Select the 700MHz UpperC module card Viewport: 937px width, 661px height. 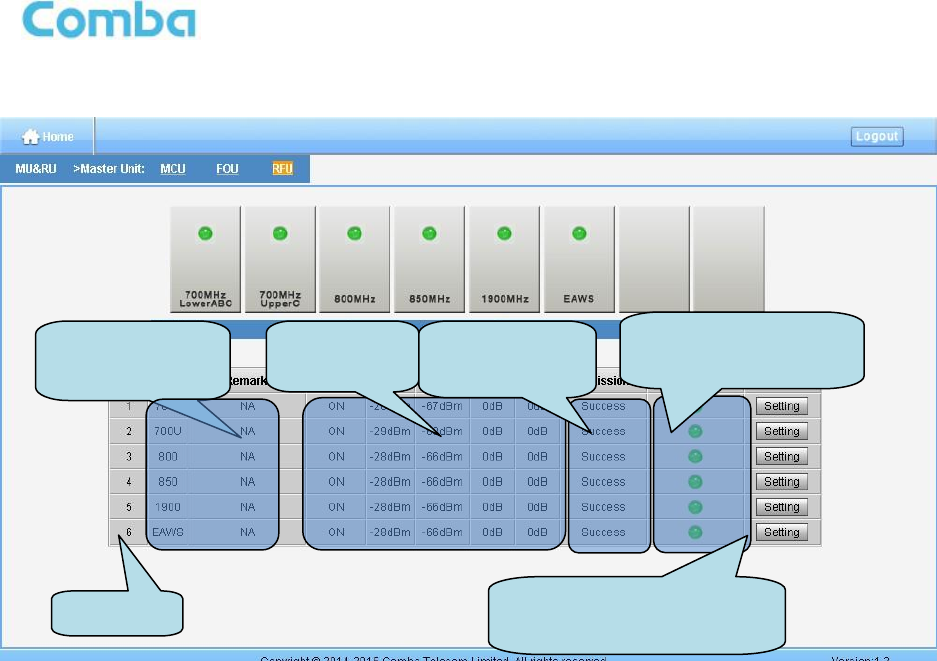[280, 259]
